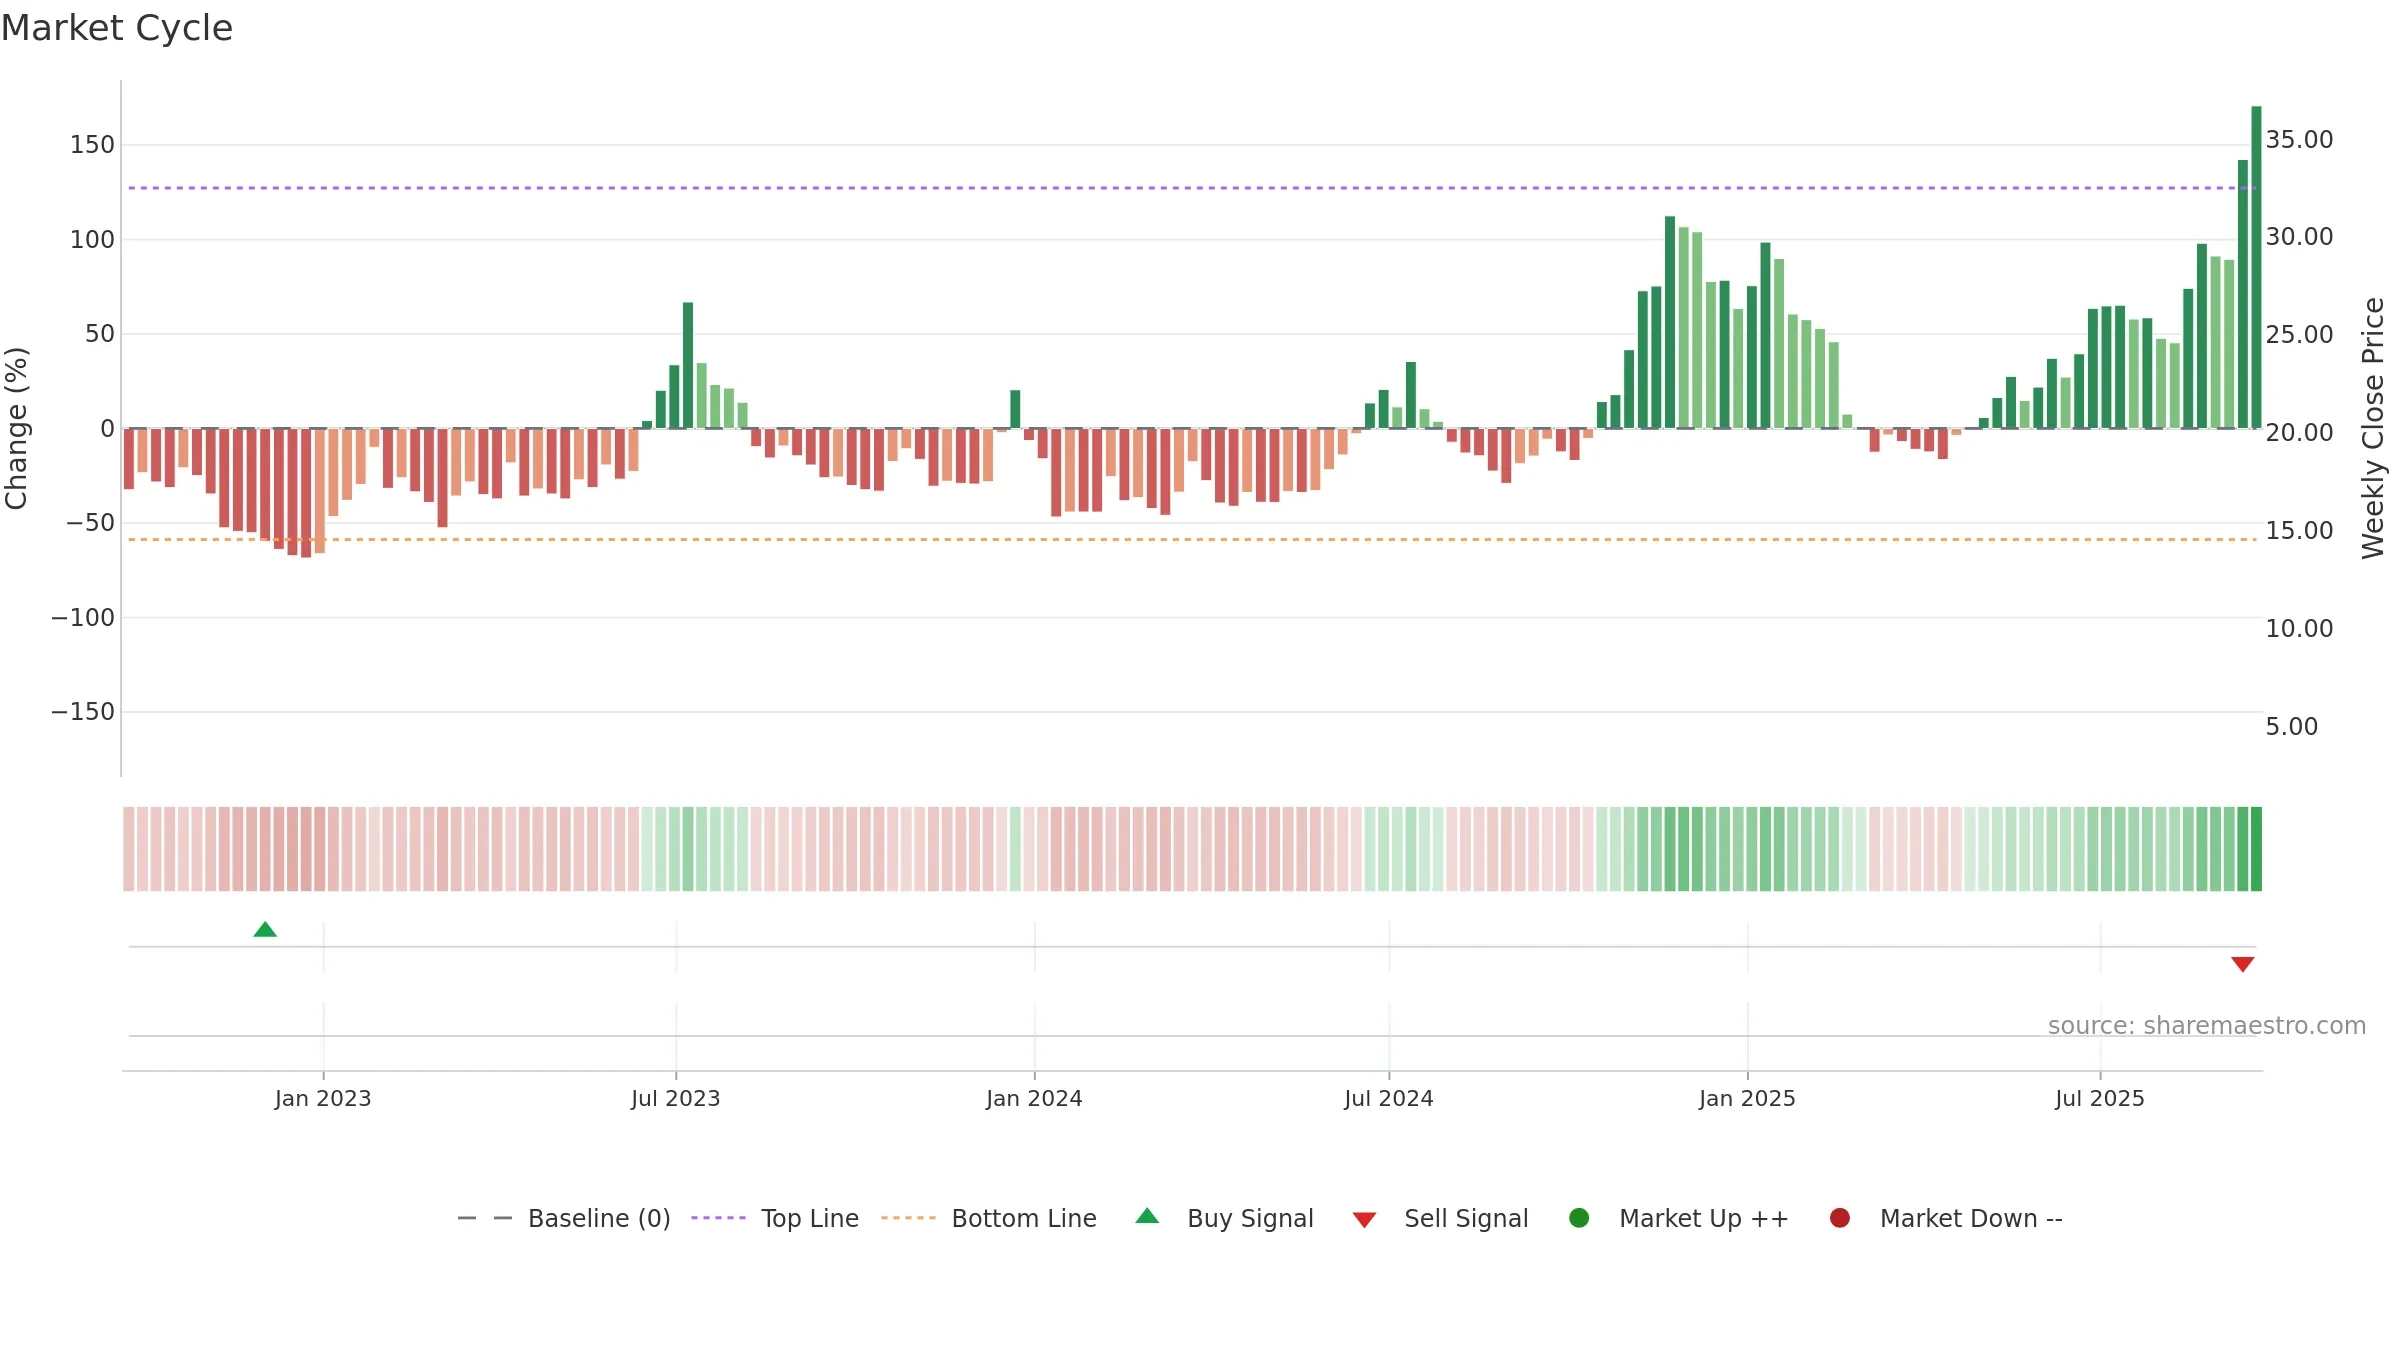Click the tallest green bar at the far right
Image resolution: width=2400 pixels, height=1350 pixels.
[2256, 267]
